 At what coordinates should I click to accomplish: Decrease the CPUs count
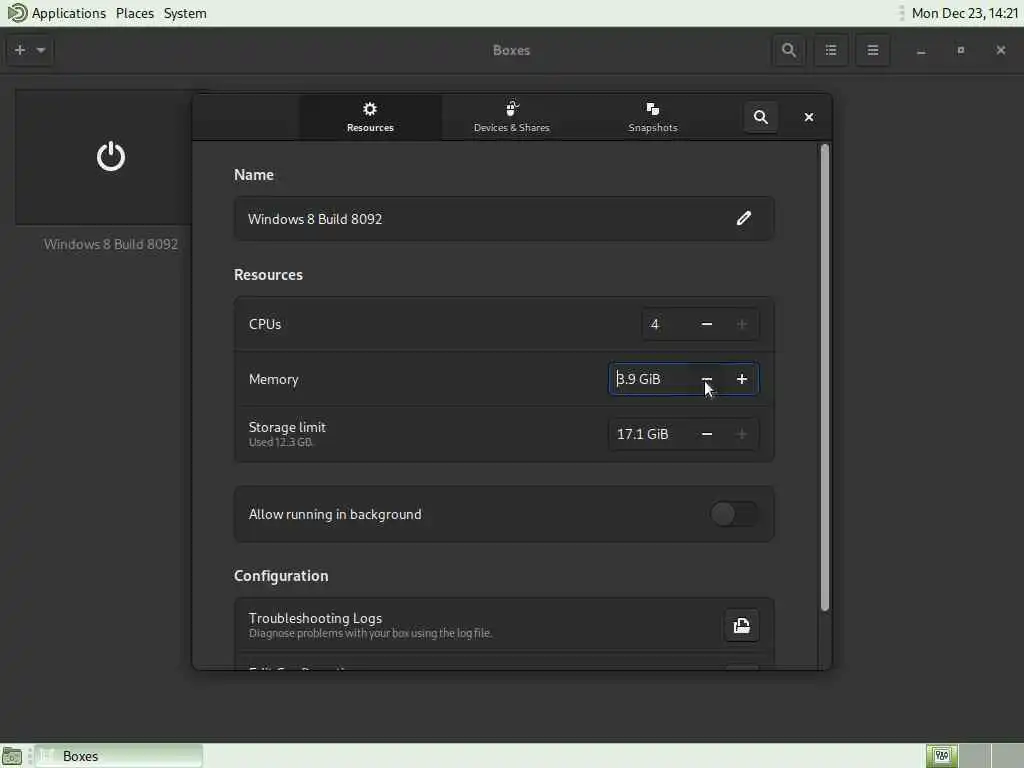(x=707, y=325)
